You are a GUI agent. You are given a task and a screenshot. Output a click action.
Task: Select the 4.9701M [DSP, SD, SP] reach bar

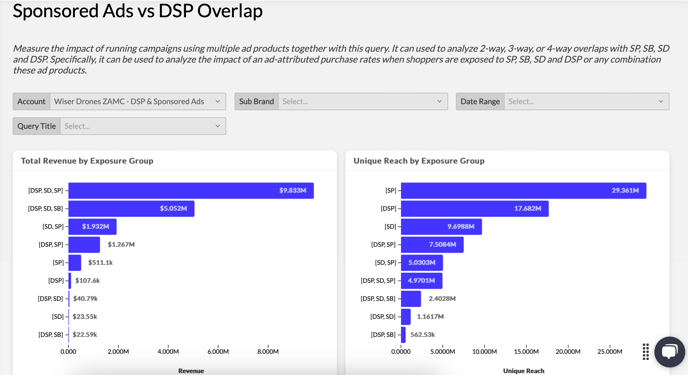point(422,280)
